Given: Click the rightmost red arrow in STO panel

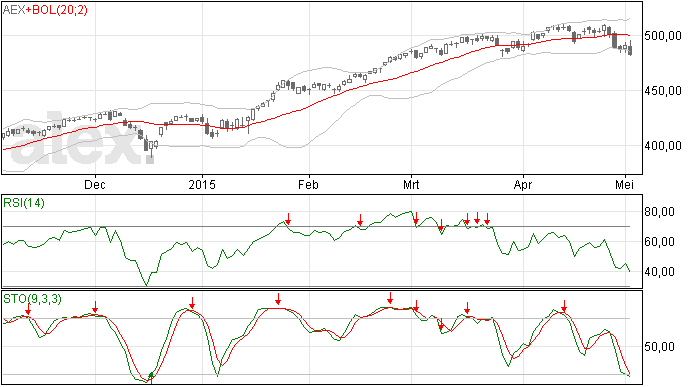Looking at the screenshot, I should click(x=564, y=306).
